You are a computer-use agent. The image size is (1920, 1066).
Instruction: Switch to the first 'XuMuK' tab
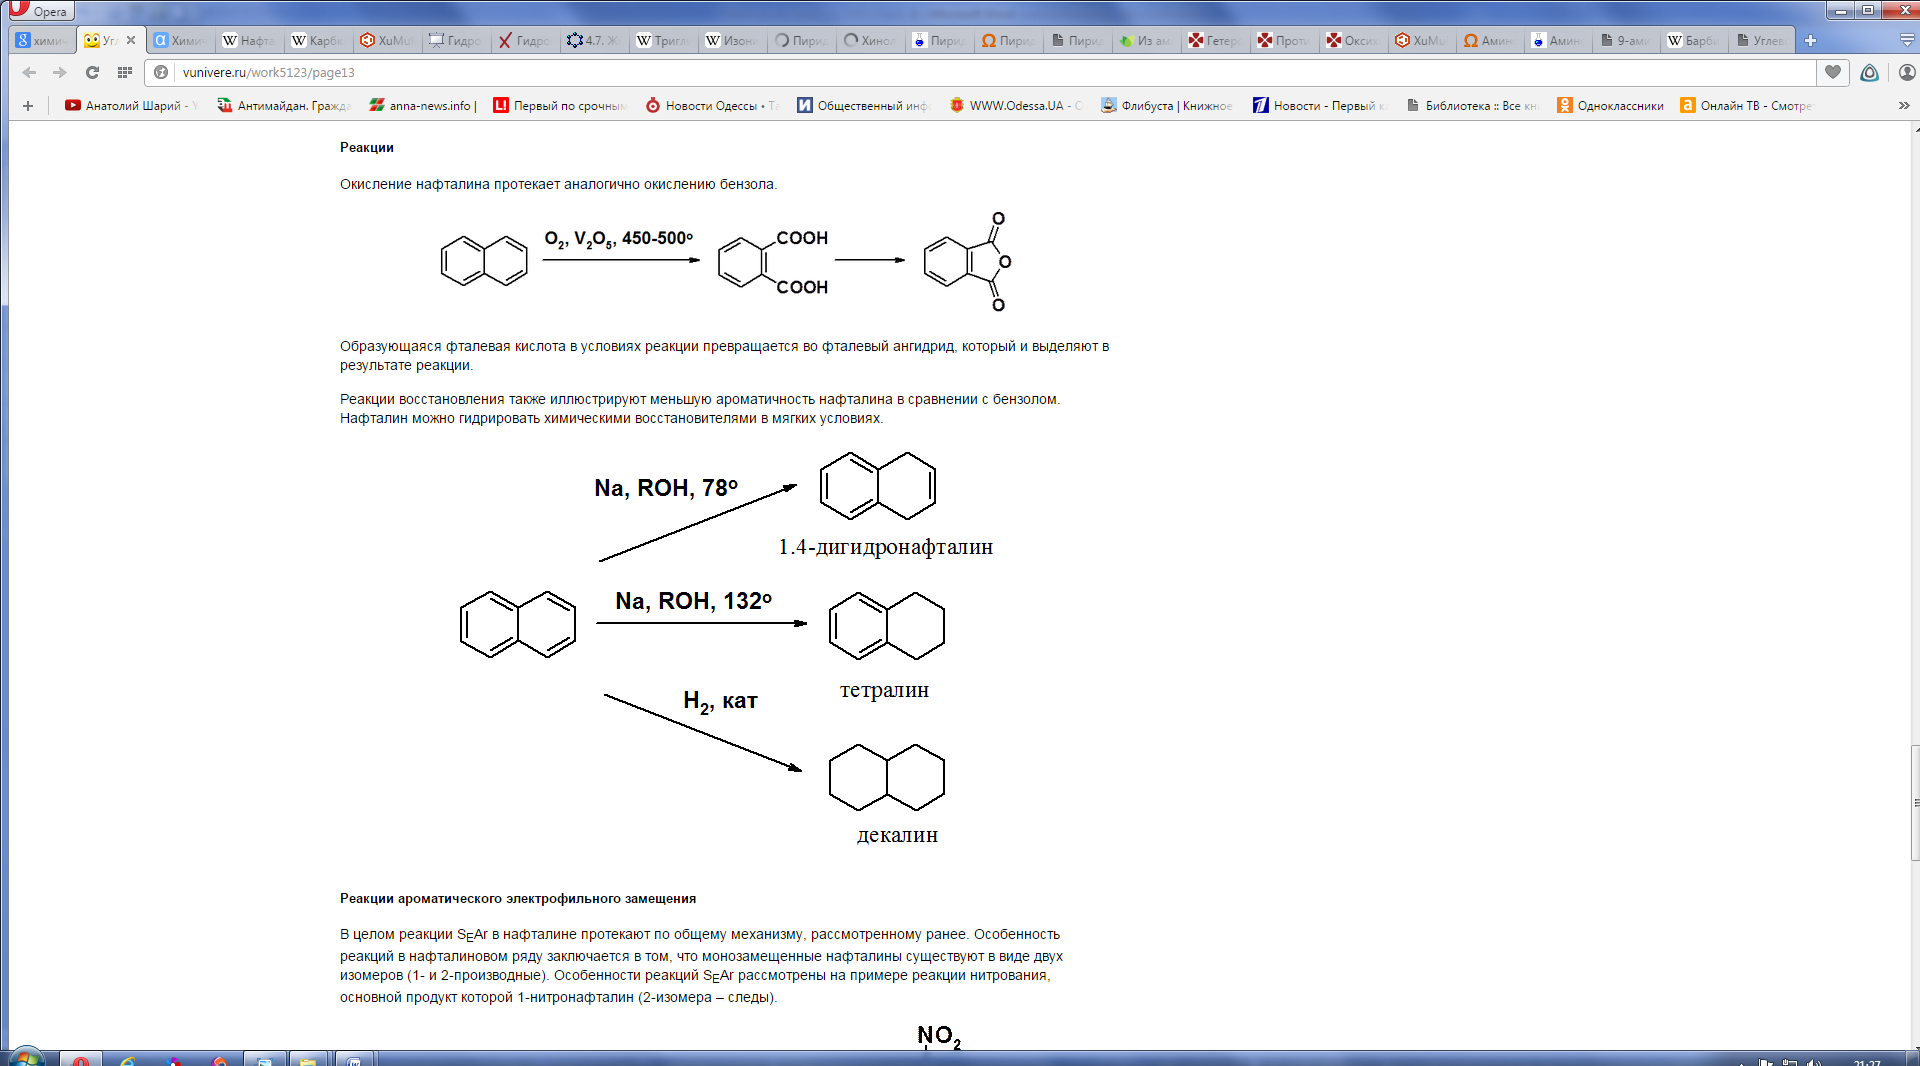click(x=387, y=41)
